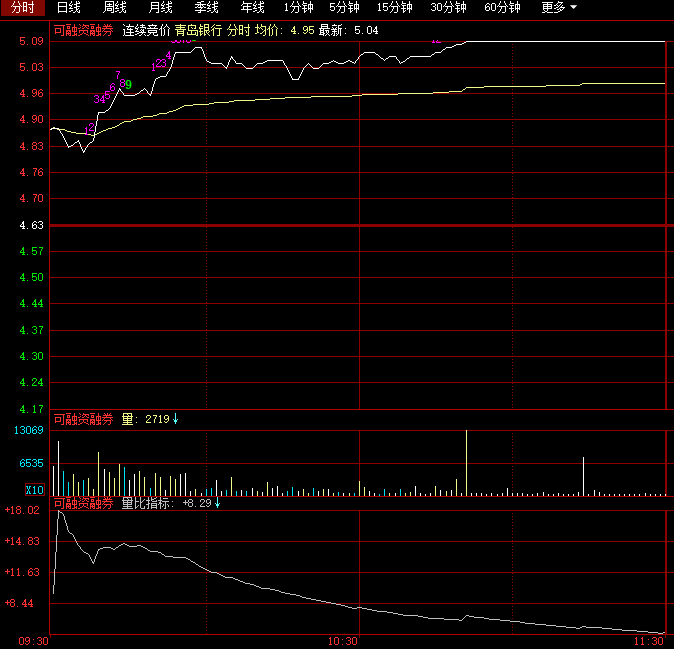Switch to the 日线 daily chart tab
674x649 pixels.
click(68, 8)
